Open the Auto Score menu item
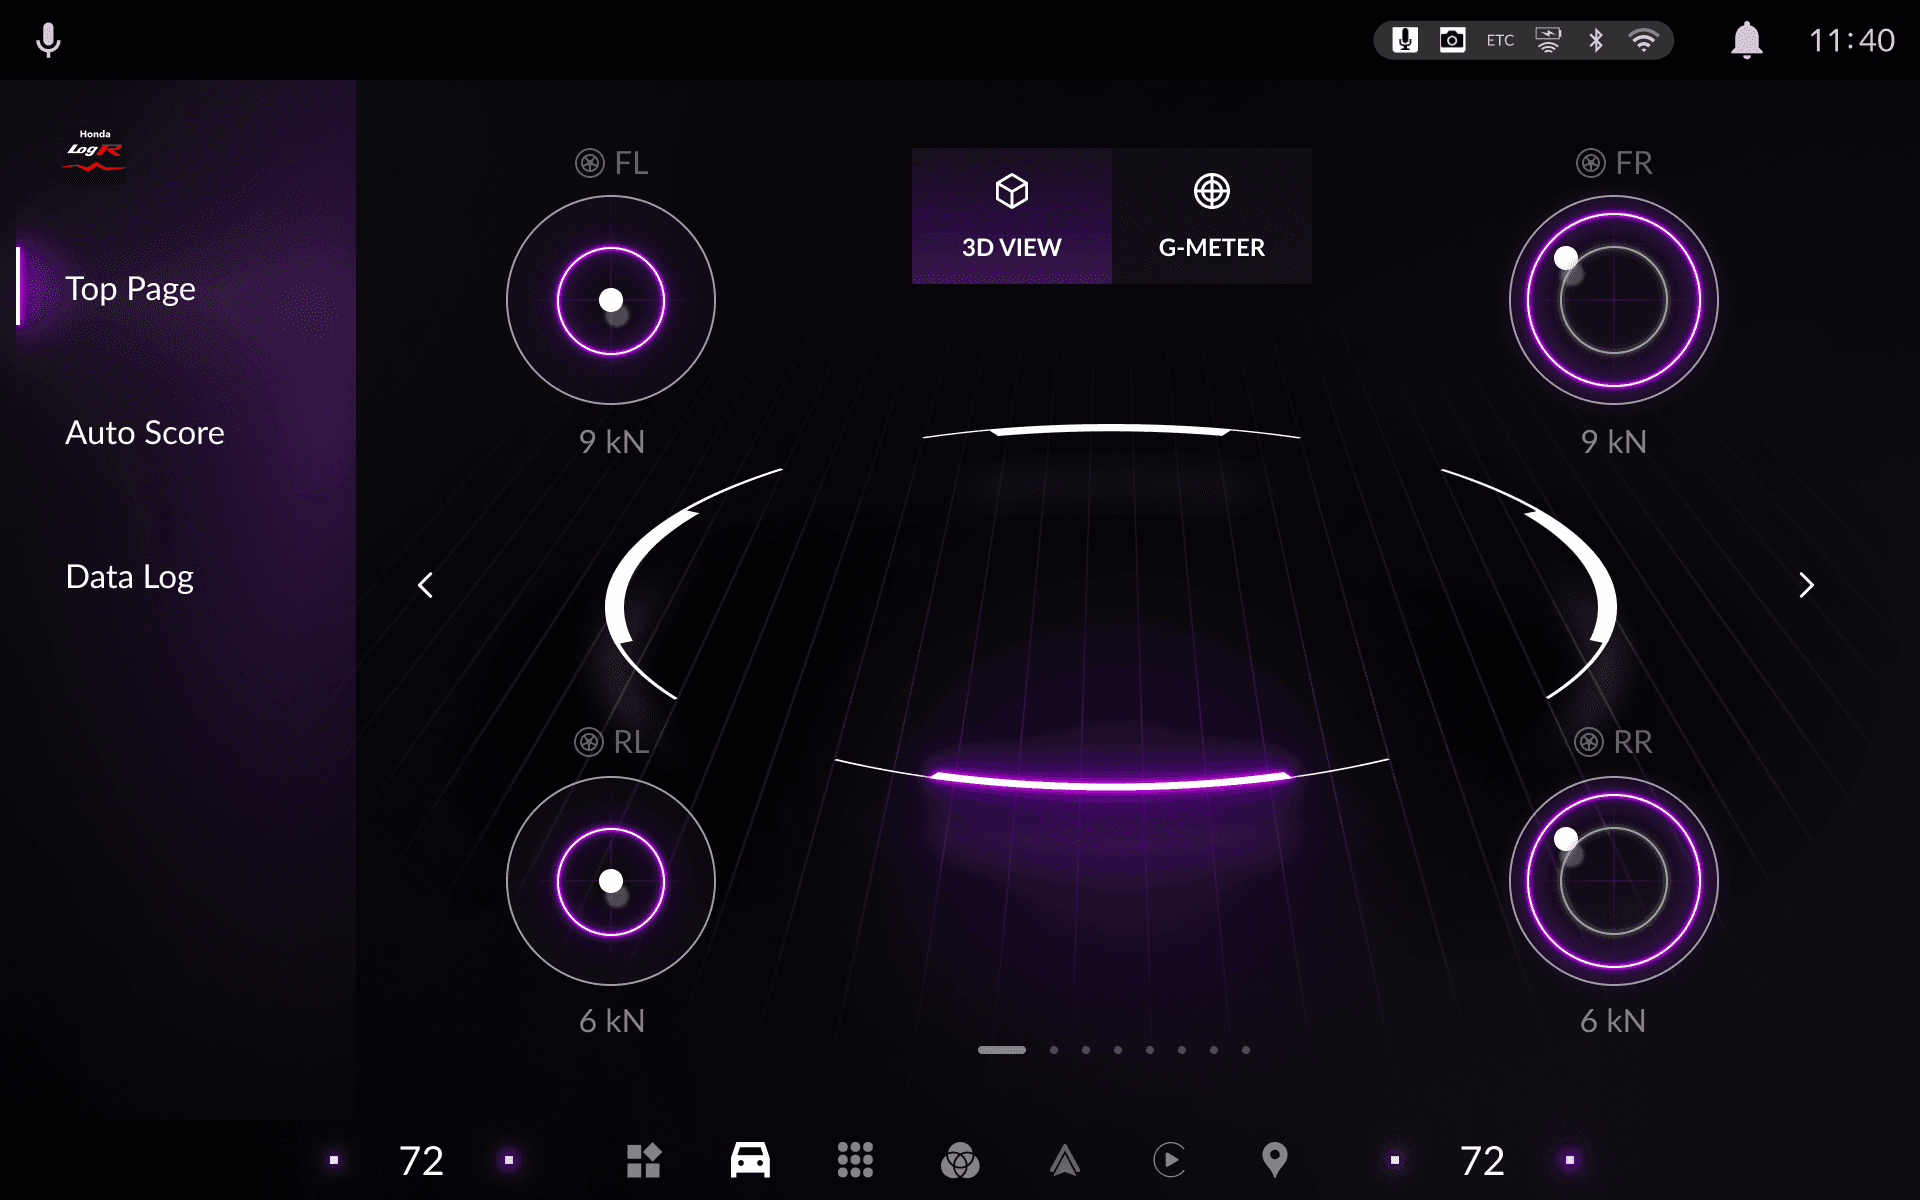Screen dimensions: 1920x1200 point(145,433)
